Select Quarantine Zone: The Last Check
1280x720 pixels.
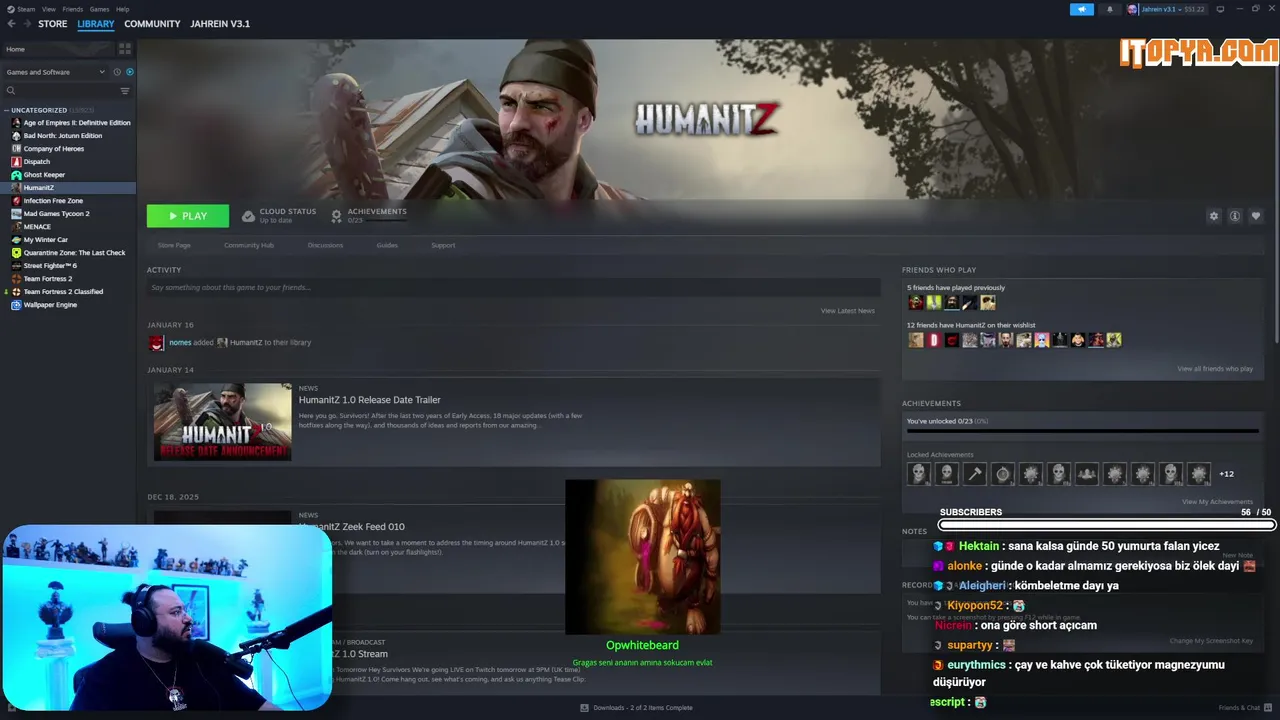[74, 253]
